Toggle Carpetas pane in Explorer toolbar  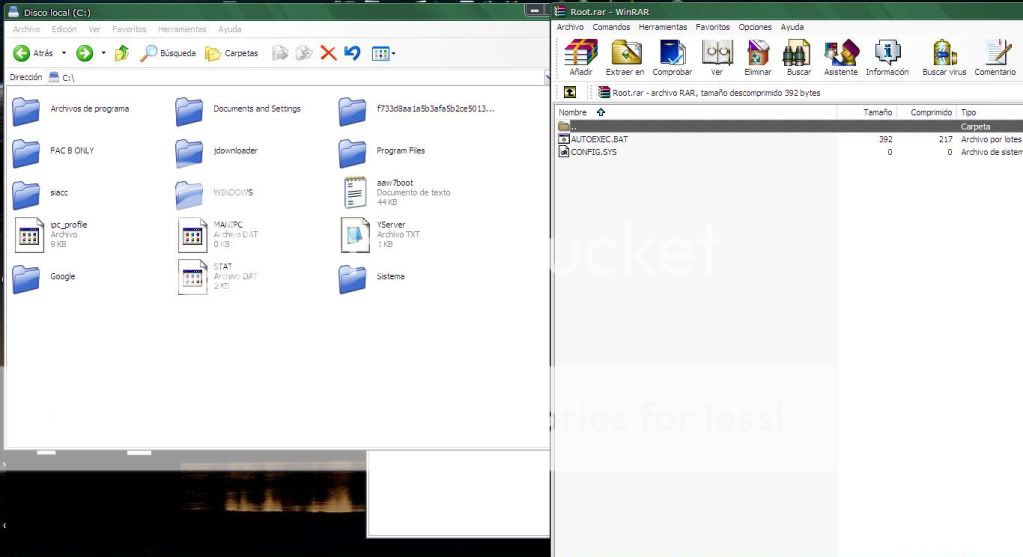pyautogui.click(x=232, y=53)
